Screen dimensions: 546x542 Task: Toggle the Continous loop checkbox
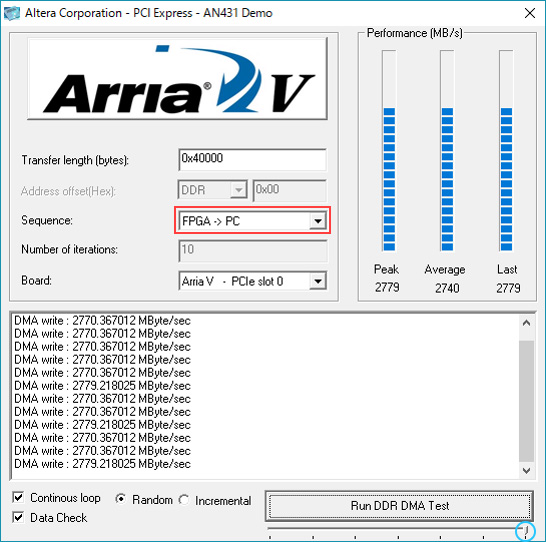(x=18, y=497)
